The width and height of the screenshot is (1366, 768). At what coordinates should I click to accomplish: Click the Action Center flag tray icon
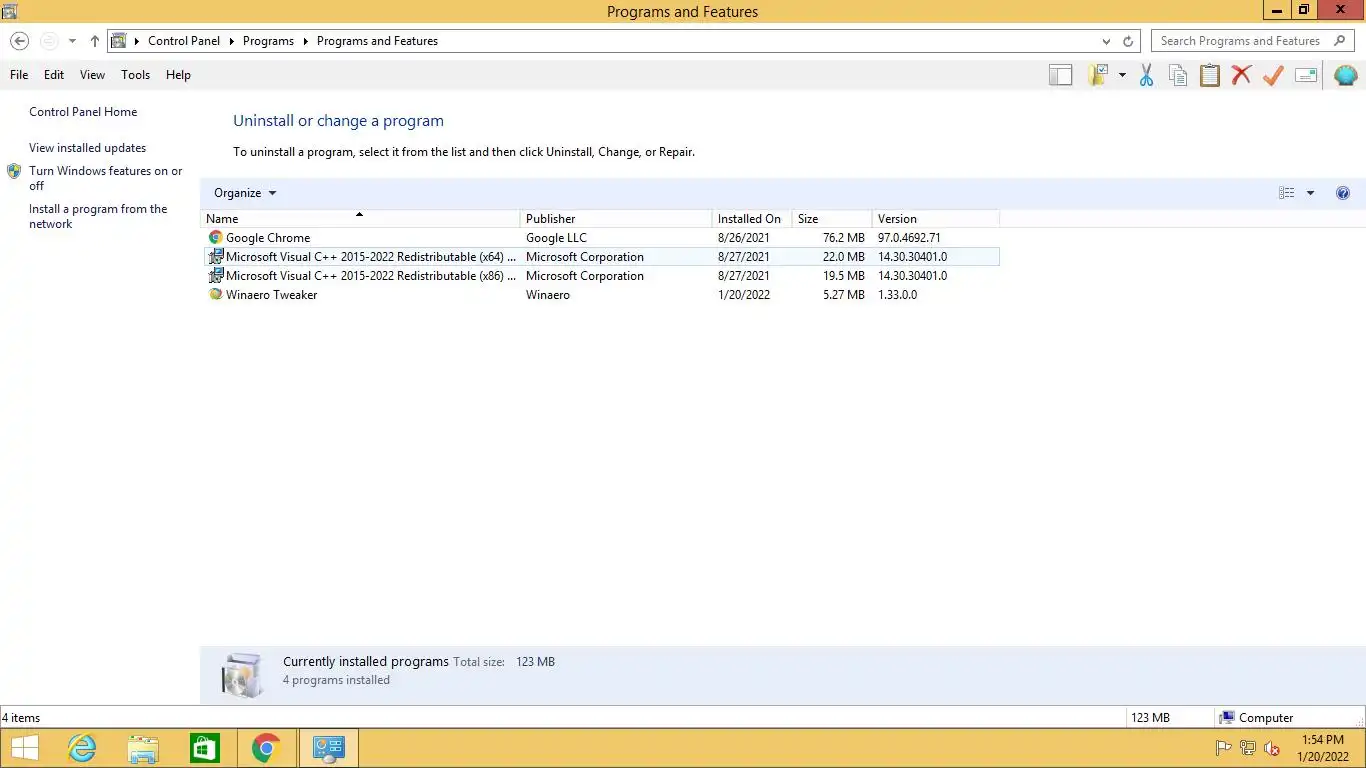tap(1223, 748)
